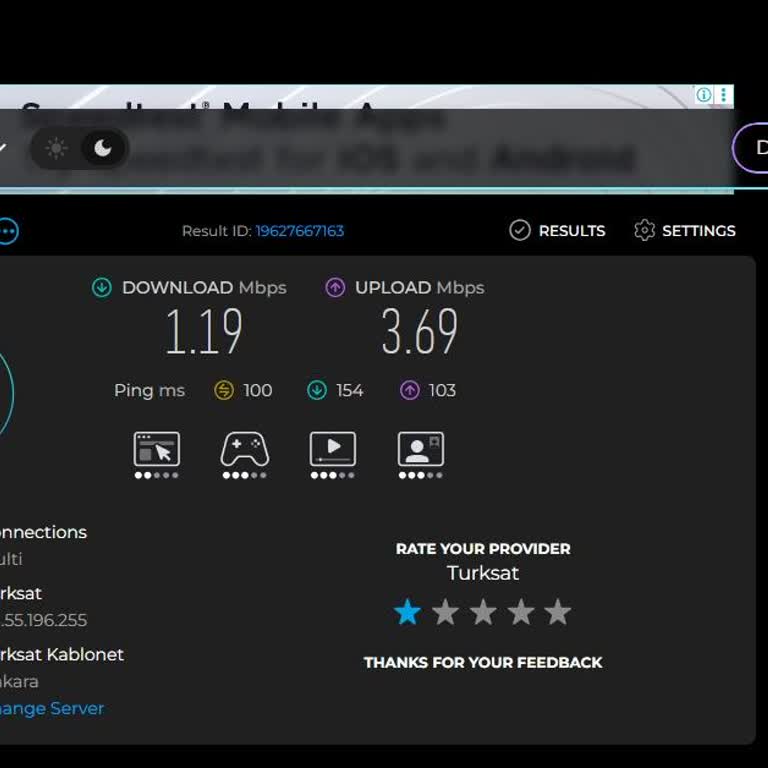This screenshot has width=768, height=768.
Task: Click the Connections label
Action: (43, 532)
